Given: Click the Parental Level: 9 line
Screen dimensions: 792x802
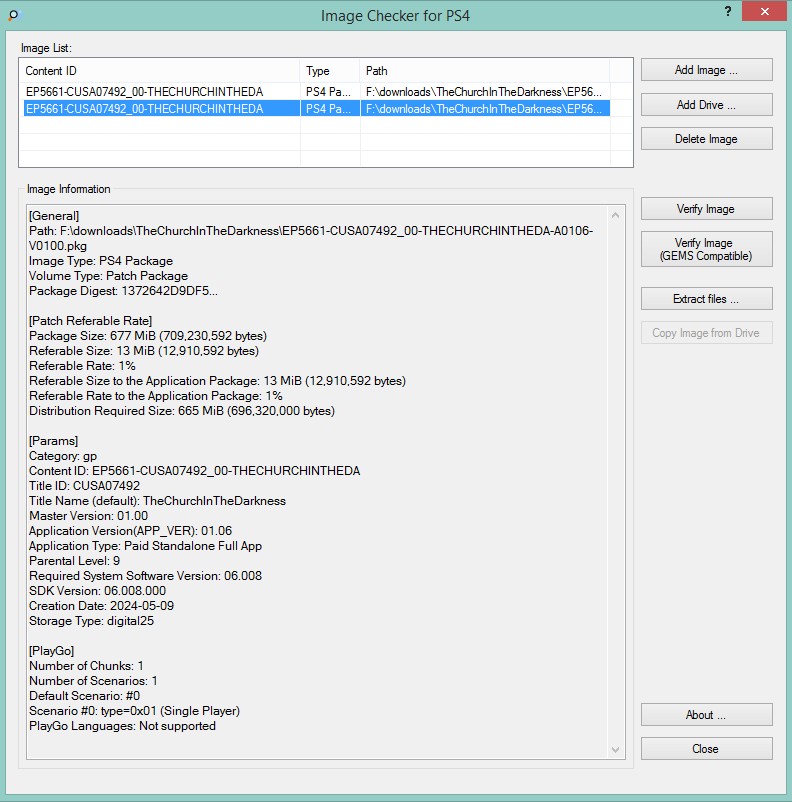Looking at the screenshot, I should [75, 561].
